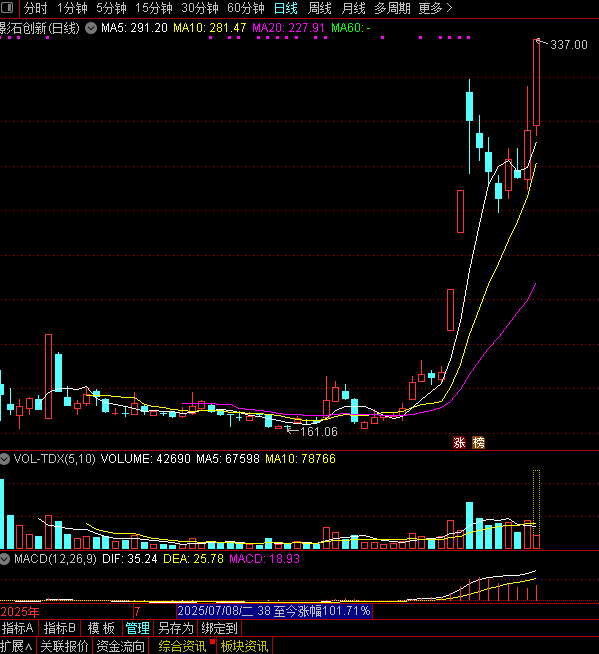Screen dimensions: 599x654
Task: Click the 337.00 high price marker
Action: click(569, 45)
